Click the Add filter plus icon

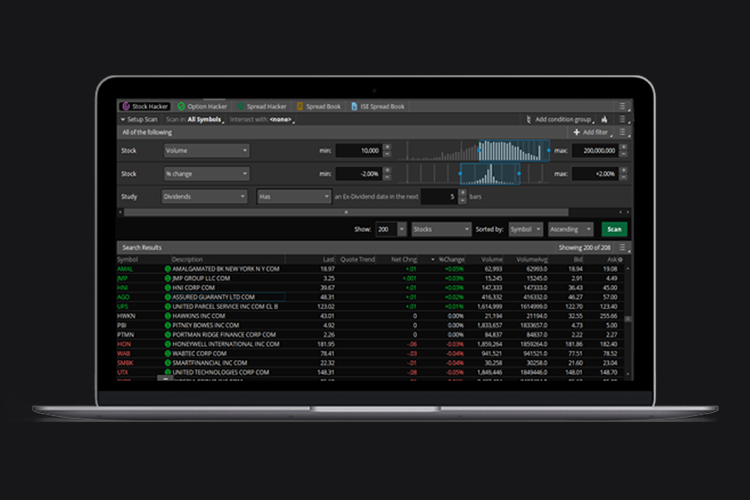pos(576,132)
